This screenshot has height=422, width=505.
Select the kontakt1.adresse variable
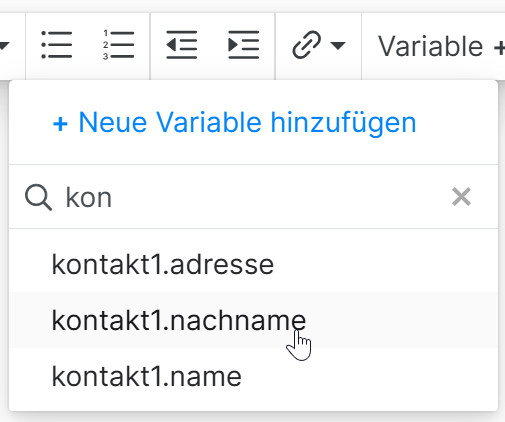pos(253,264)
